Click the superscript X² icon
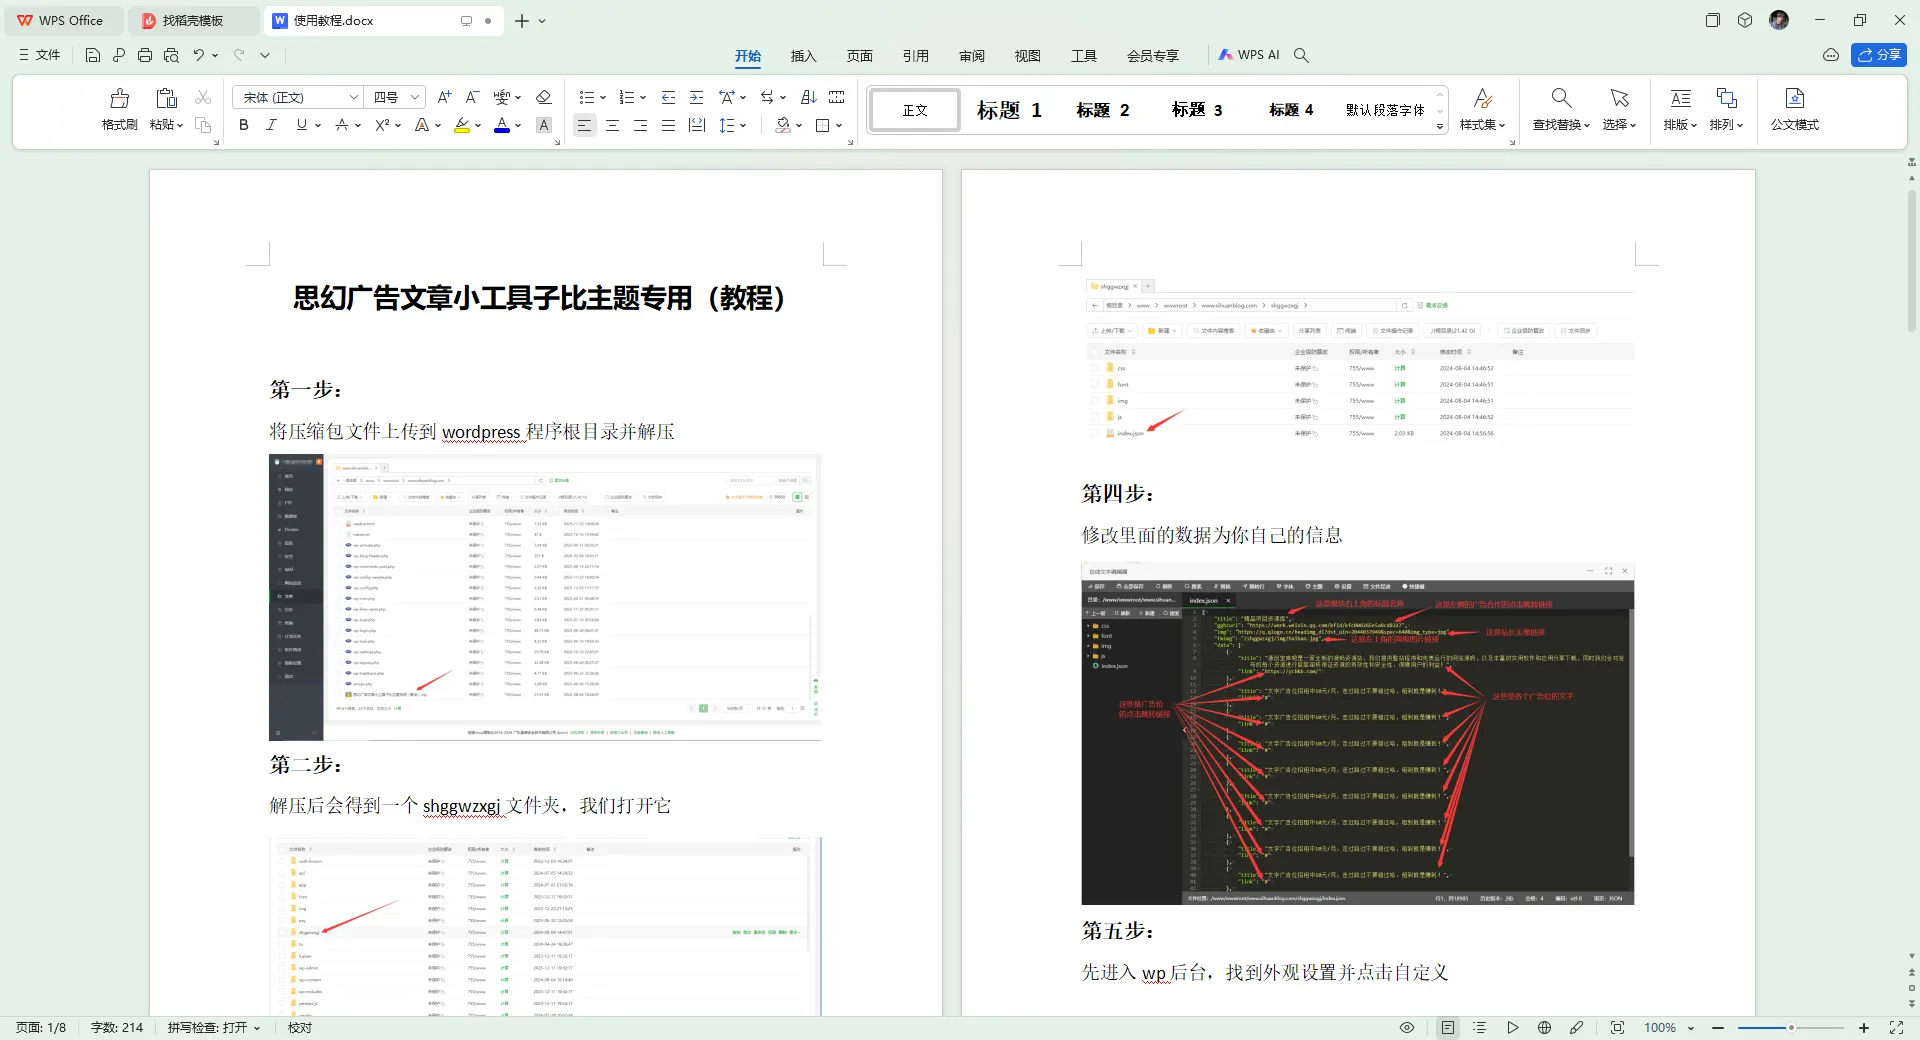1920x1040 pixels. (382, 125)
